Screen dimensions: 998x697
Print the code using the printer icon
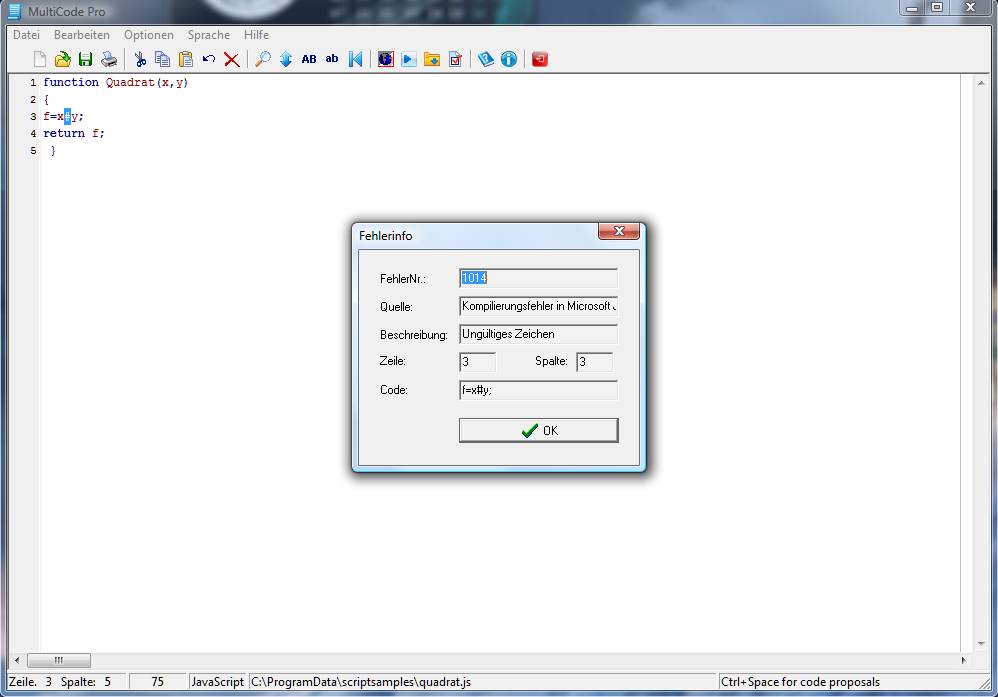[x=109, y=59]
